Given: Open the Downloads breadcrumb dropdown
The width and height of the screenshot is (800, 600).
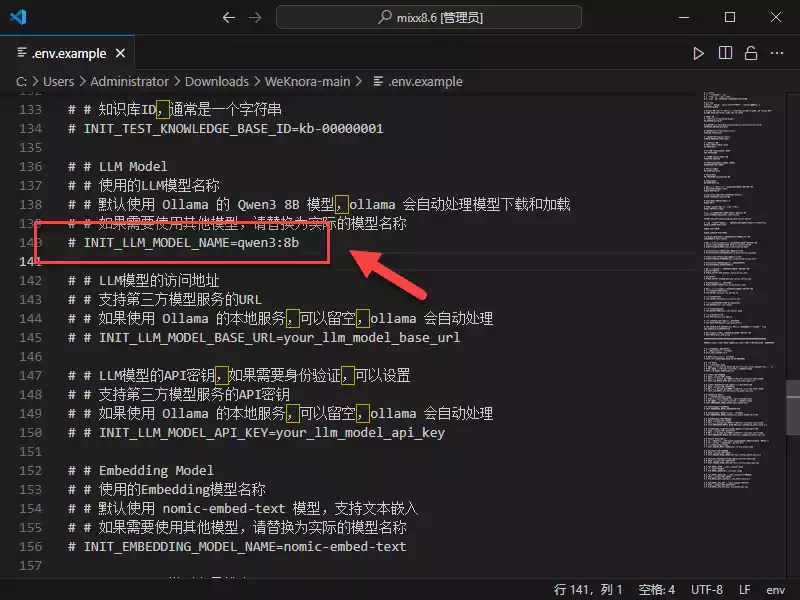Looking at the screenshot, I should [x=216, y=81].
